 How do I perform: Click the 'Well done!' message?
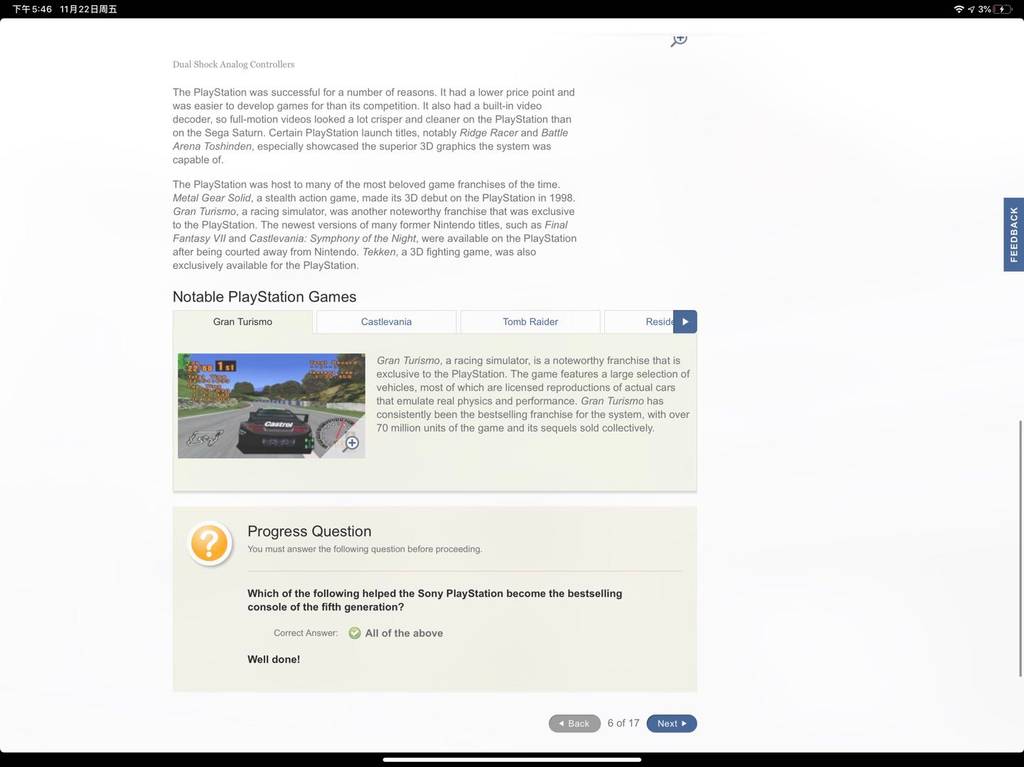tap(274, 659)
